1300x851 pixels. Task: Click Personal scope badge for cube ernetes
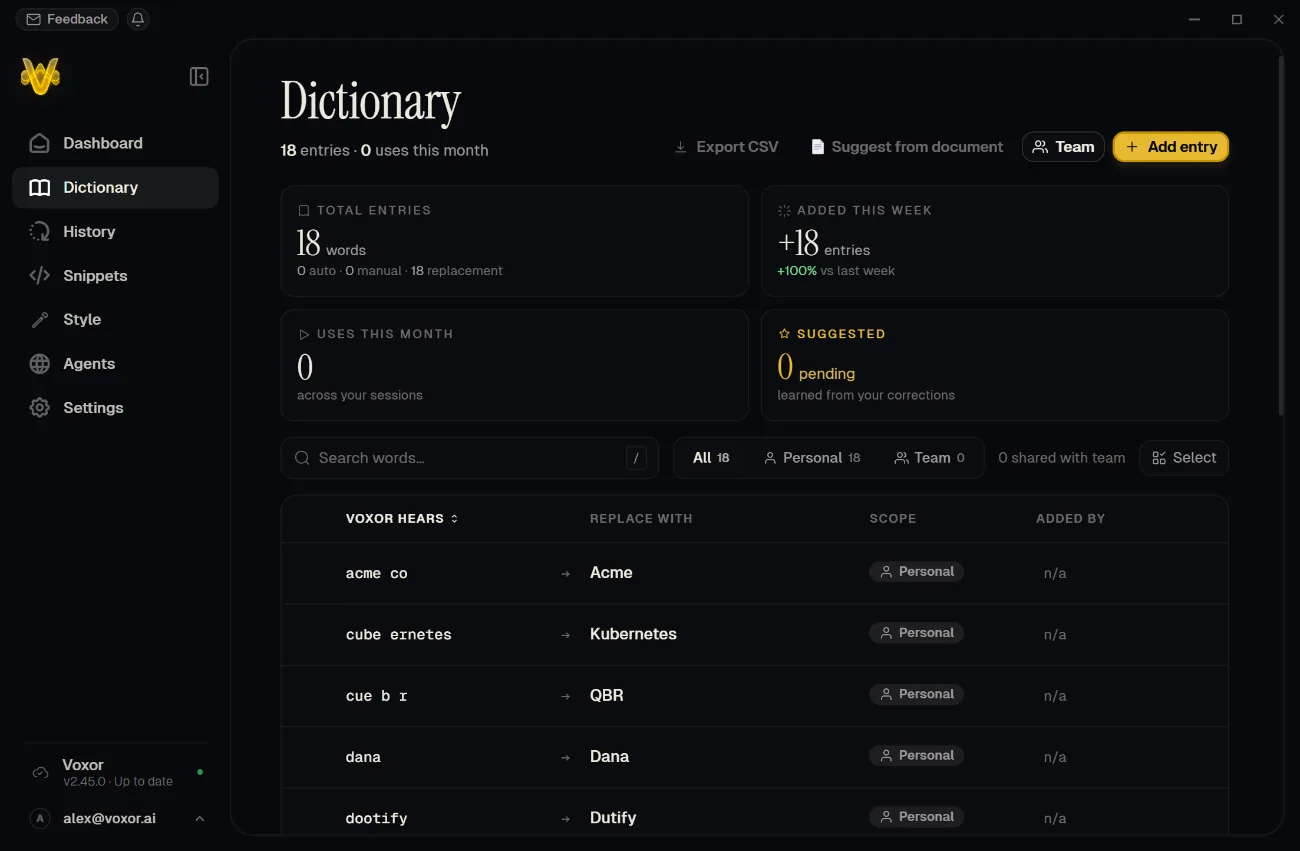[x=916, y=633]
